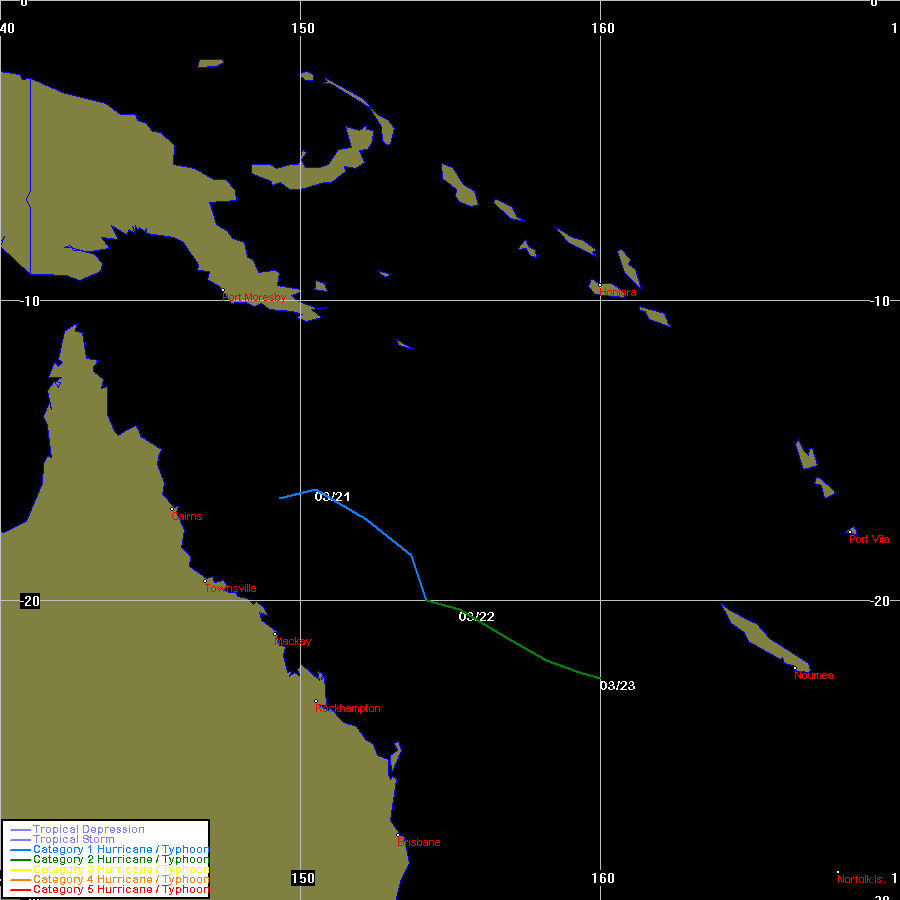This screenshot has width=900, height=900.
Task: Select the Noumea city marker
Action: coord(795,668)
